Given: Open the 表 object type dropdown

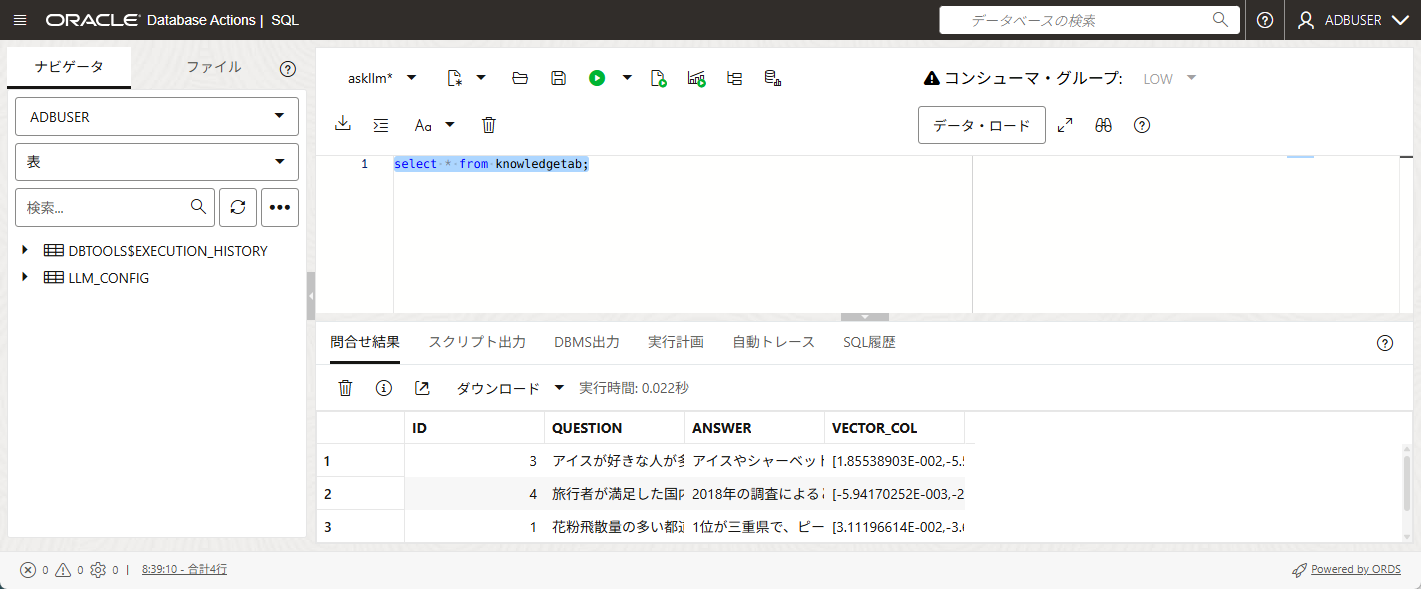Looking at the screenshot, I should tap(157, 162).
